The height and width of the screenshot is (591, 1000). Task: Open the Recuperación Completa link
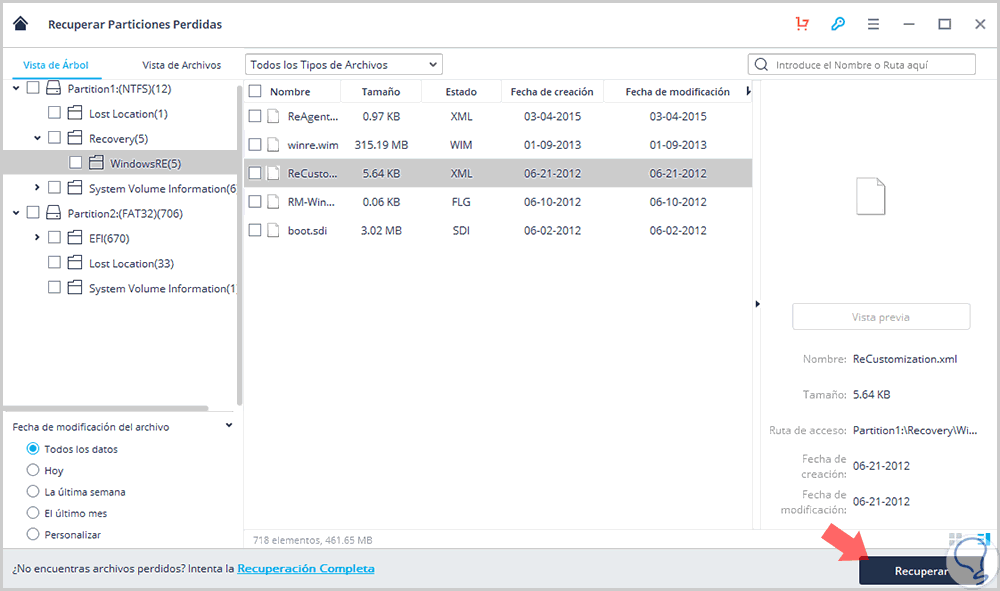(305, 568)
